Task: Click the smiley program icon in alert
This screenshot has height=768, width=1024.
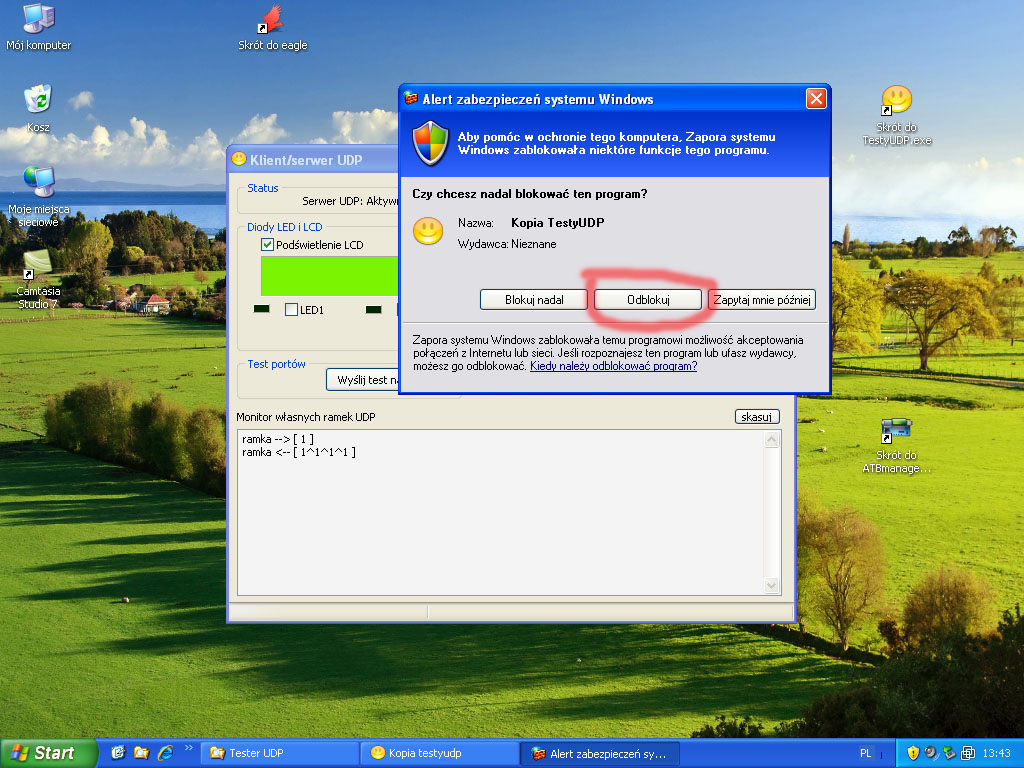Action: tap(428, 231)
